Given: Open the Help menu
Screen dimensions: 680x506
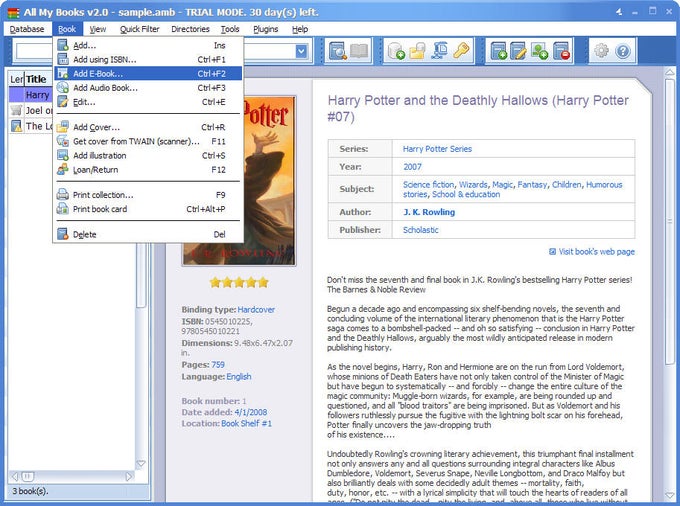Looking at the screenshot, I should click(x=300, y=29).
